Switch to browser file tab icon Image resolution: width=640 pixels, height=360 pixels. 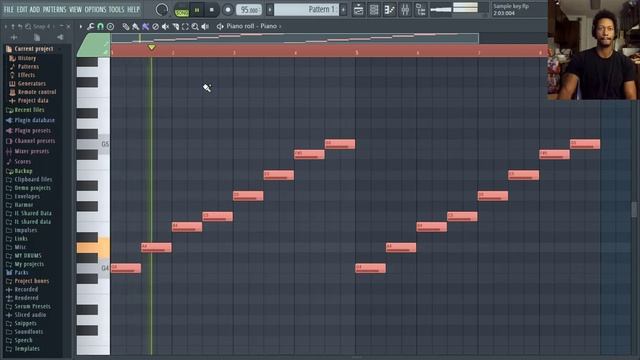(x=37, y=37)
